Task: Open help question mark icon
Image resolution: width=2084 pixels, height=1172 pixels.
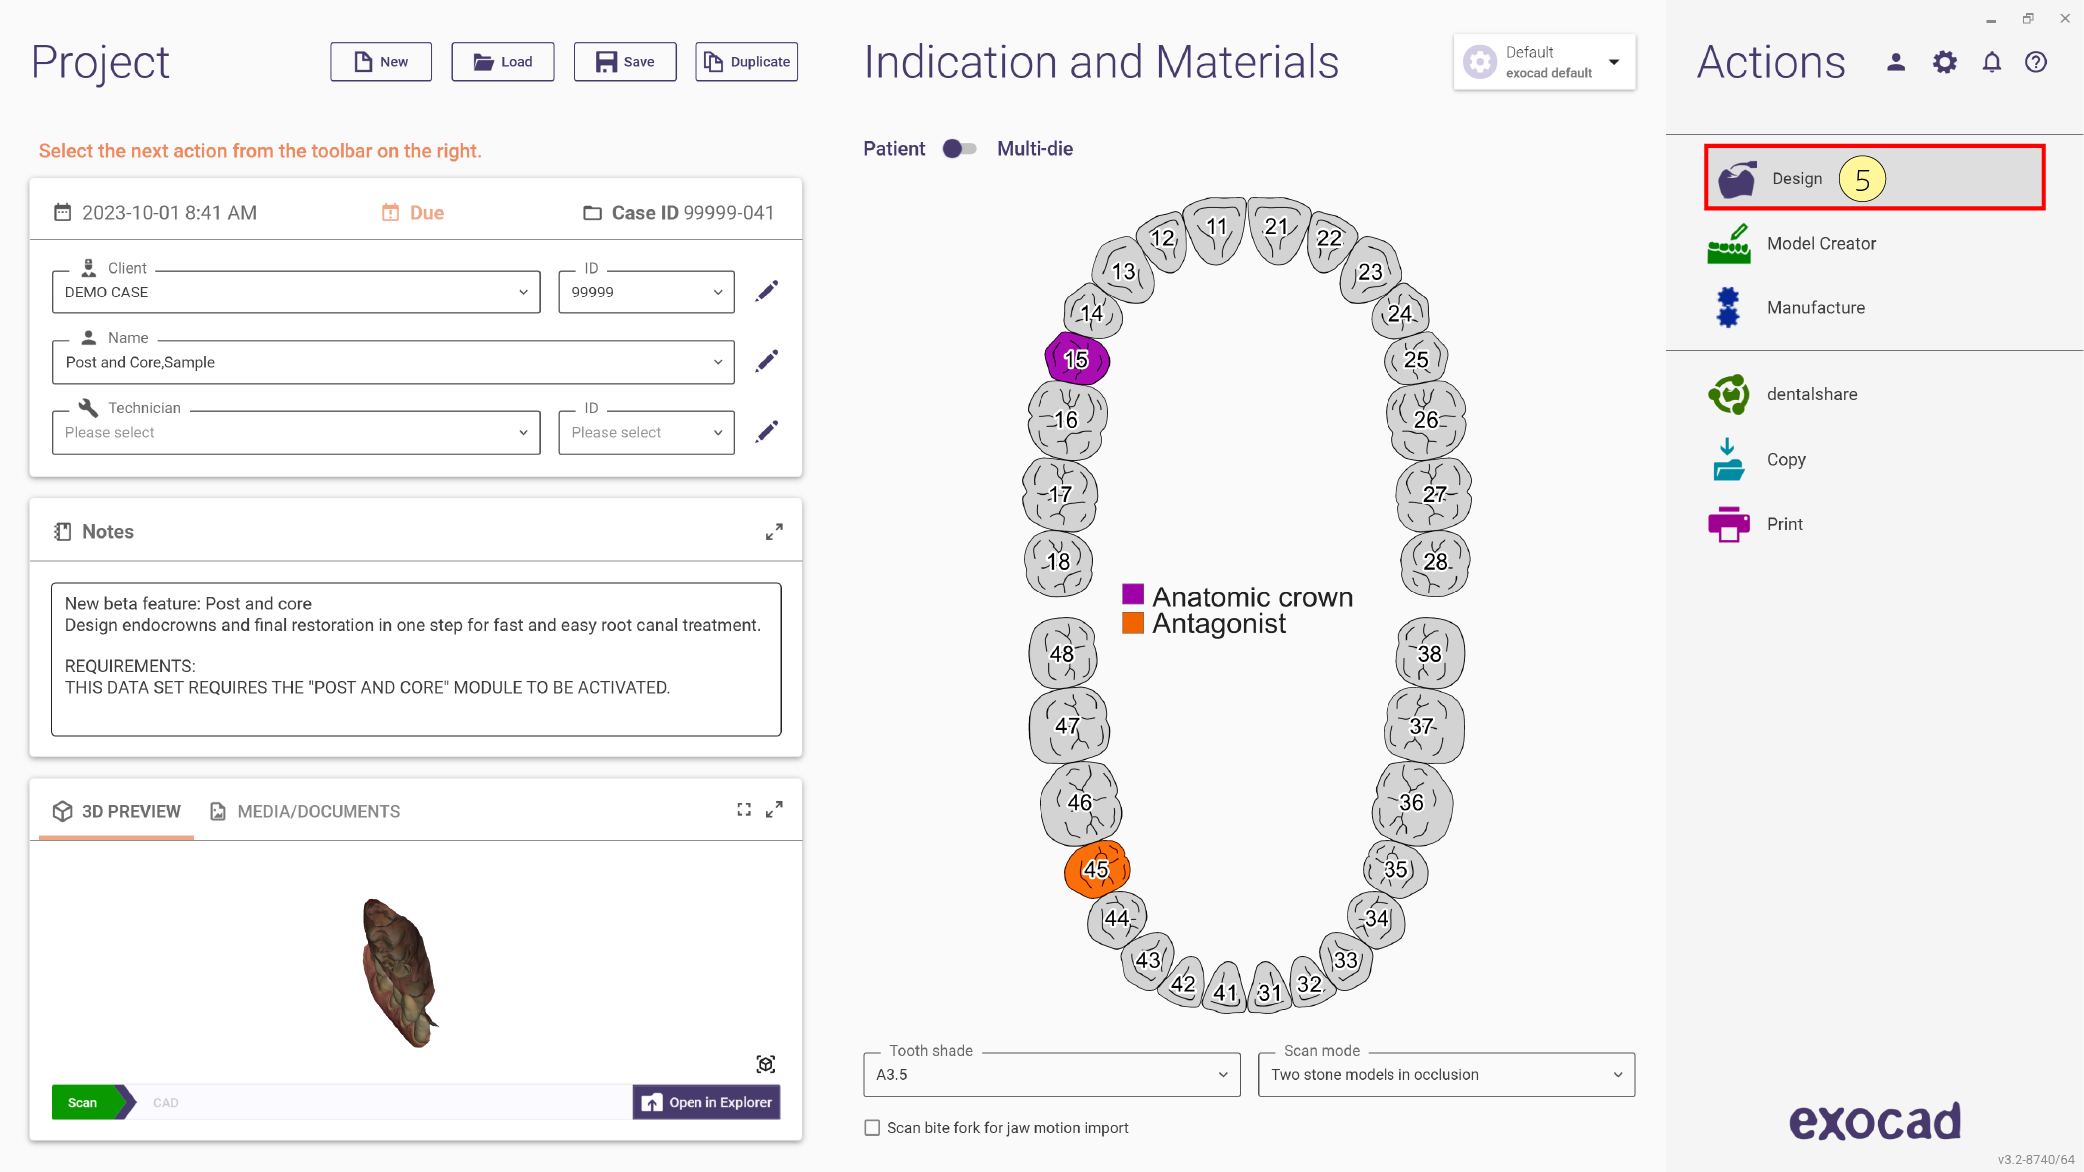Action: (2036, 62)
